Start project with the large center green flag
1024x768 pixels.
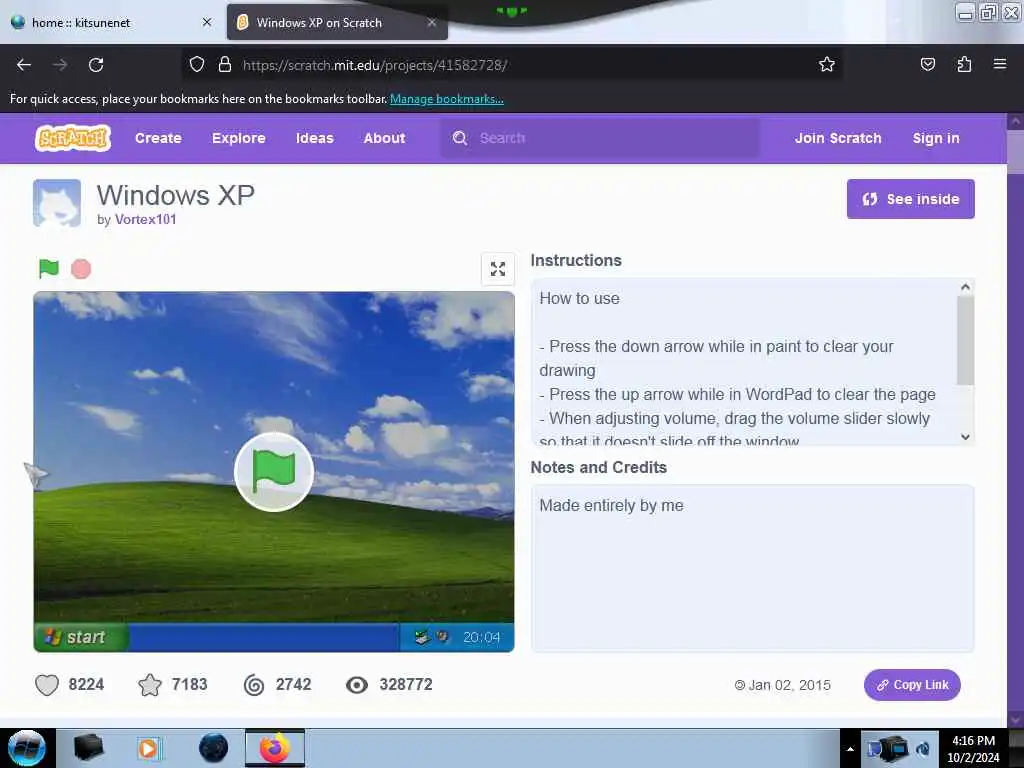pos(274,472)
